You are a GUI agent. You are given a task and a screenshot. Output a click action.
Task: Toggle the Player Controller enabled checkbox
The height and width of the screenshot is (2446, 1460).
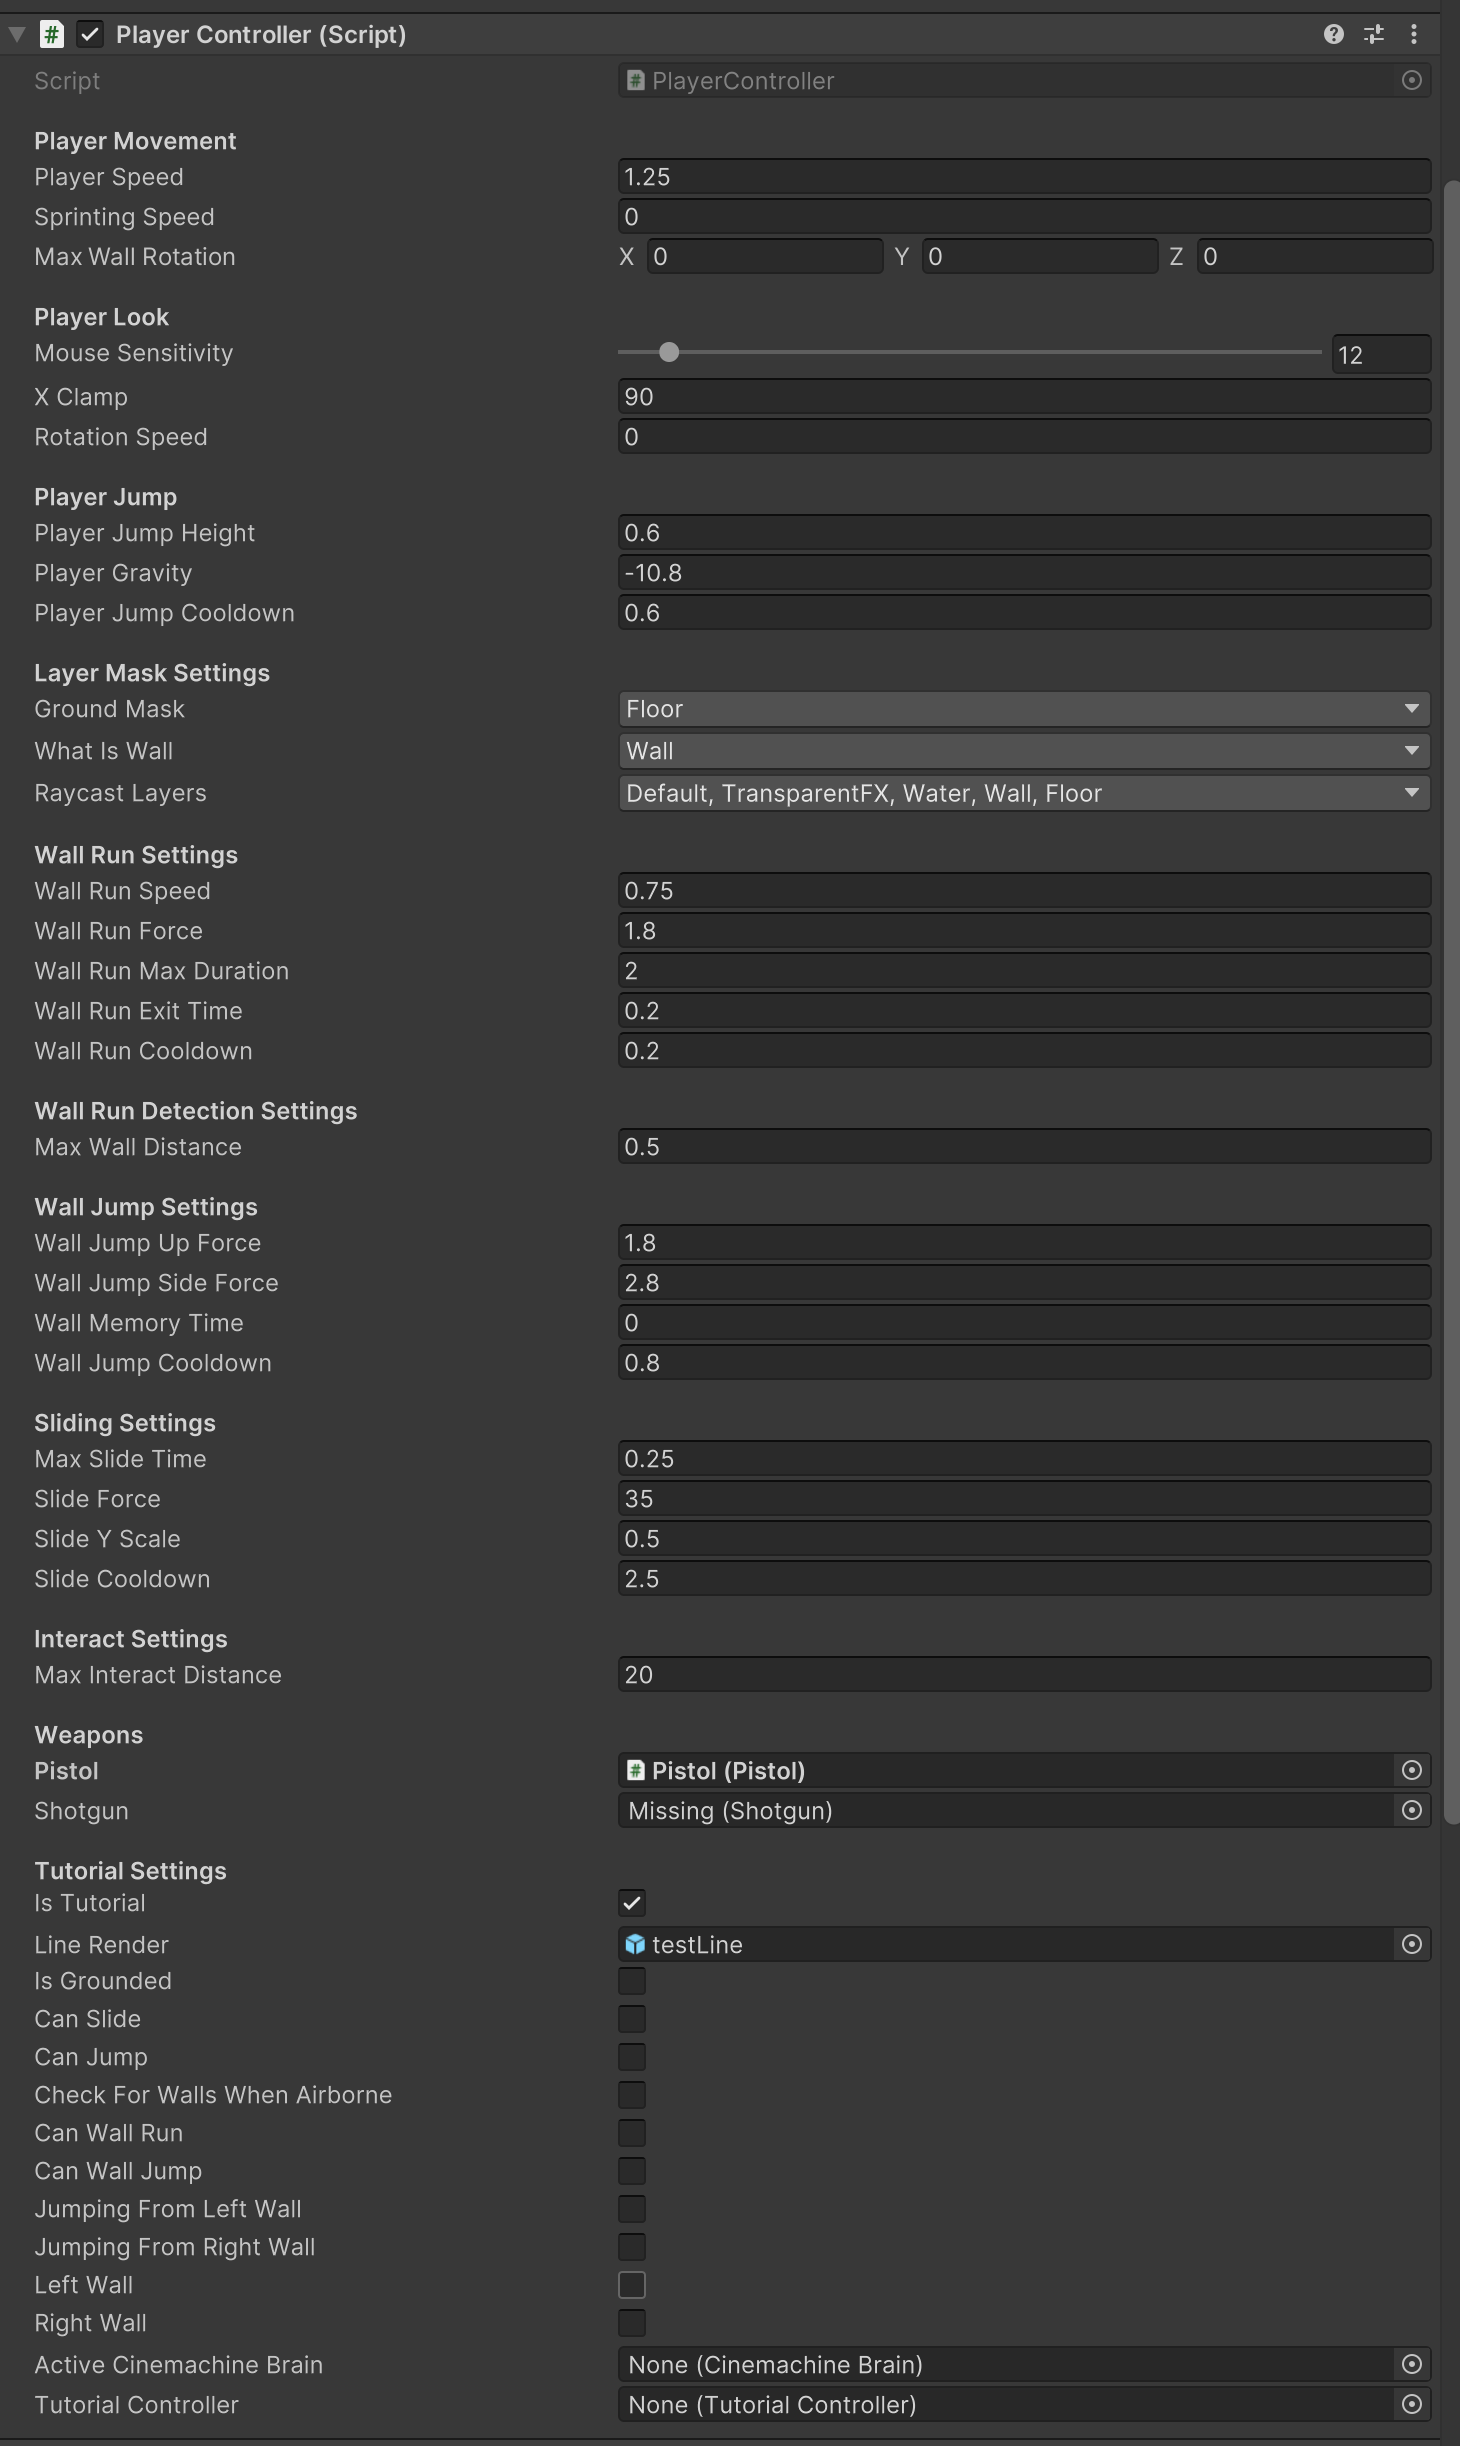[91, 33]
